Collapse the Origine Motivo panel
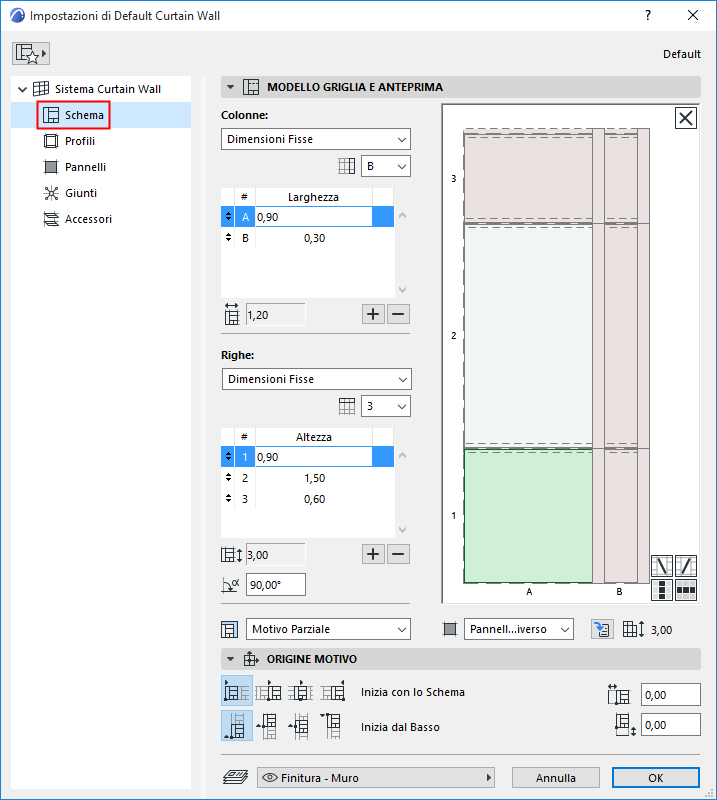 tap(230, 659)
